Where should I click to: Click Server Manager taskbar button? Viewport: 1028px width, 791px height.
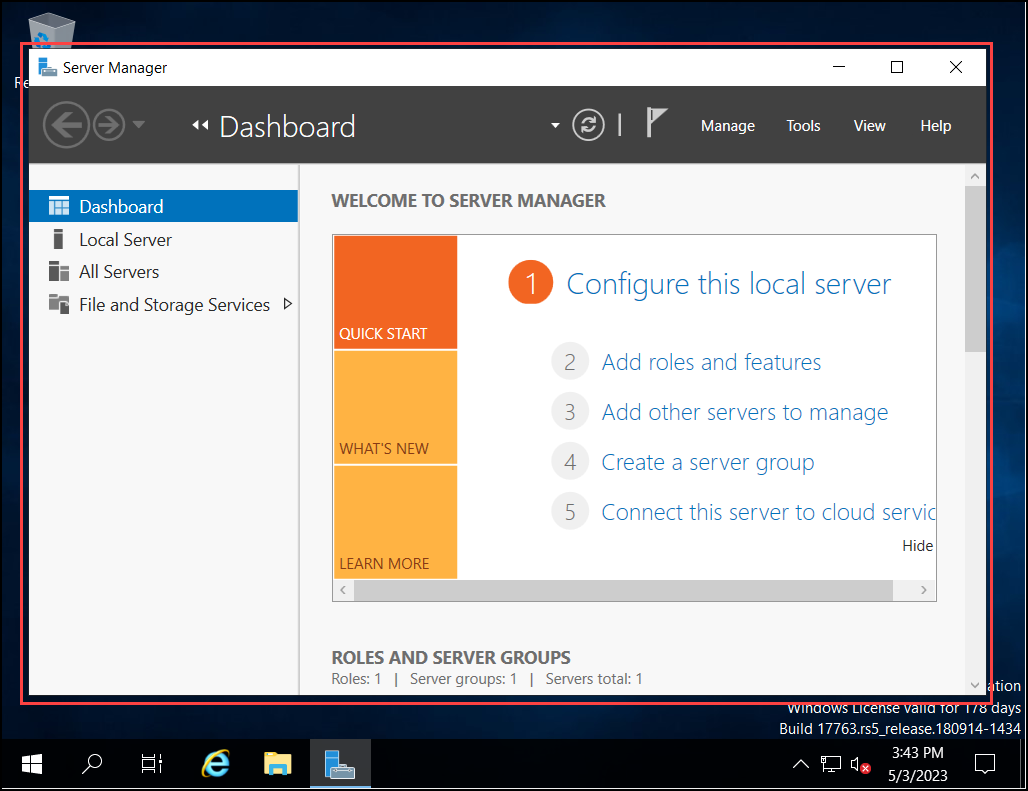(x=340, y=763)
